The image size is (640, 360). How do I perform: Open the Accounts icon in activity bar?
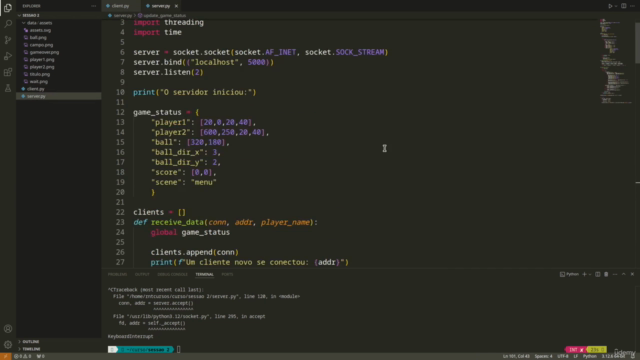coord(8,329)
